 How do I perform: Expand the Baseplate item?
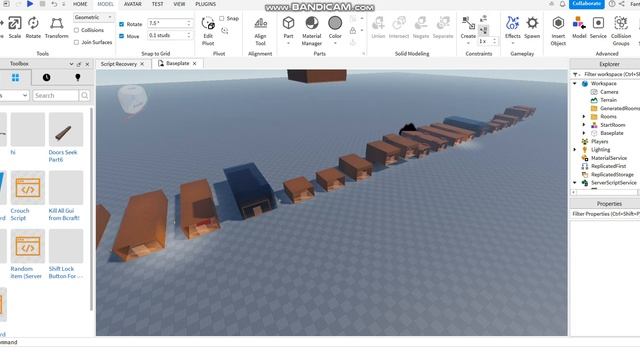click(584, 133)
